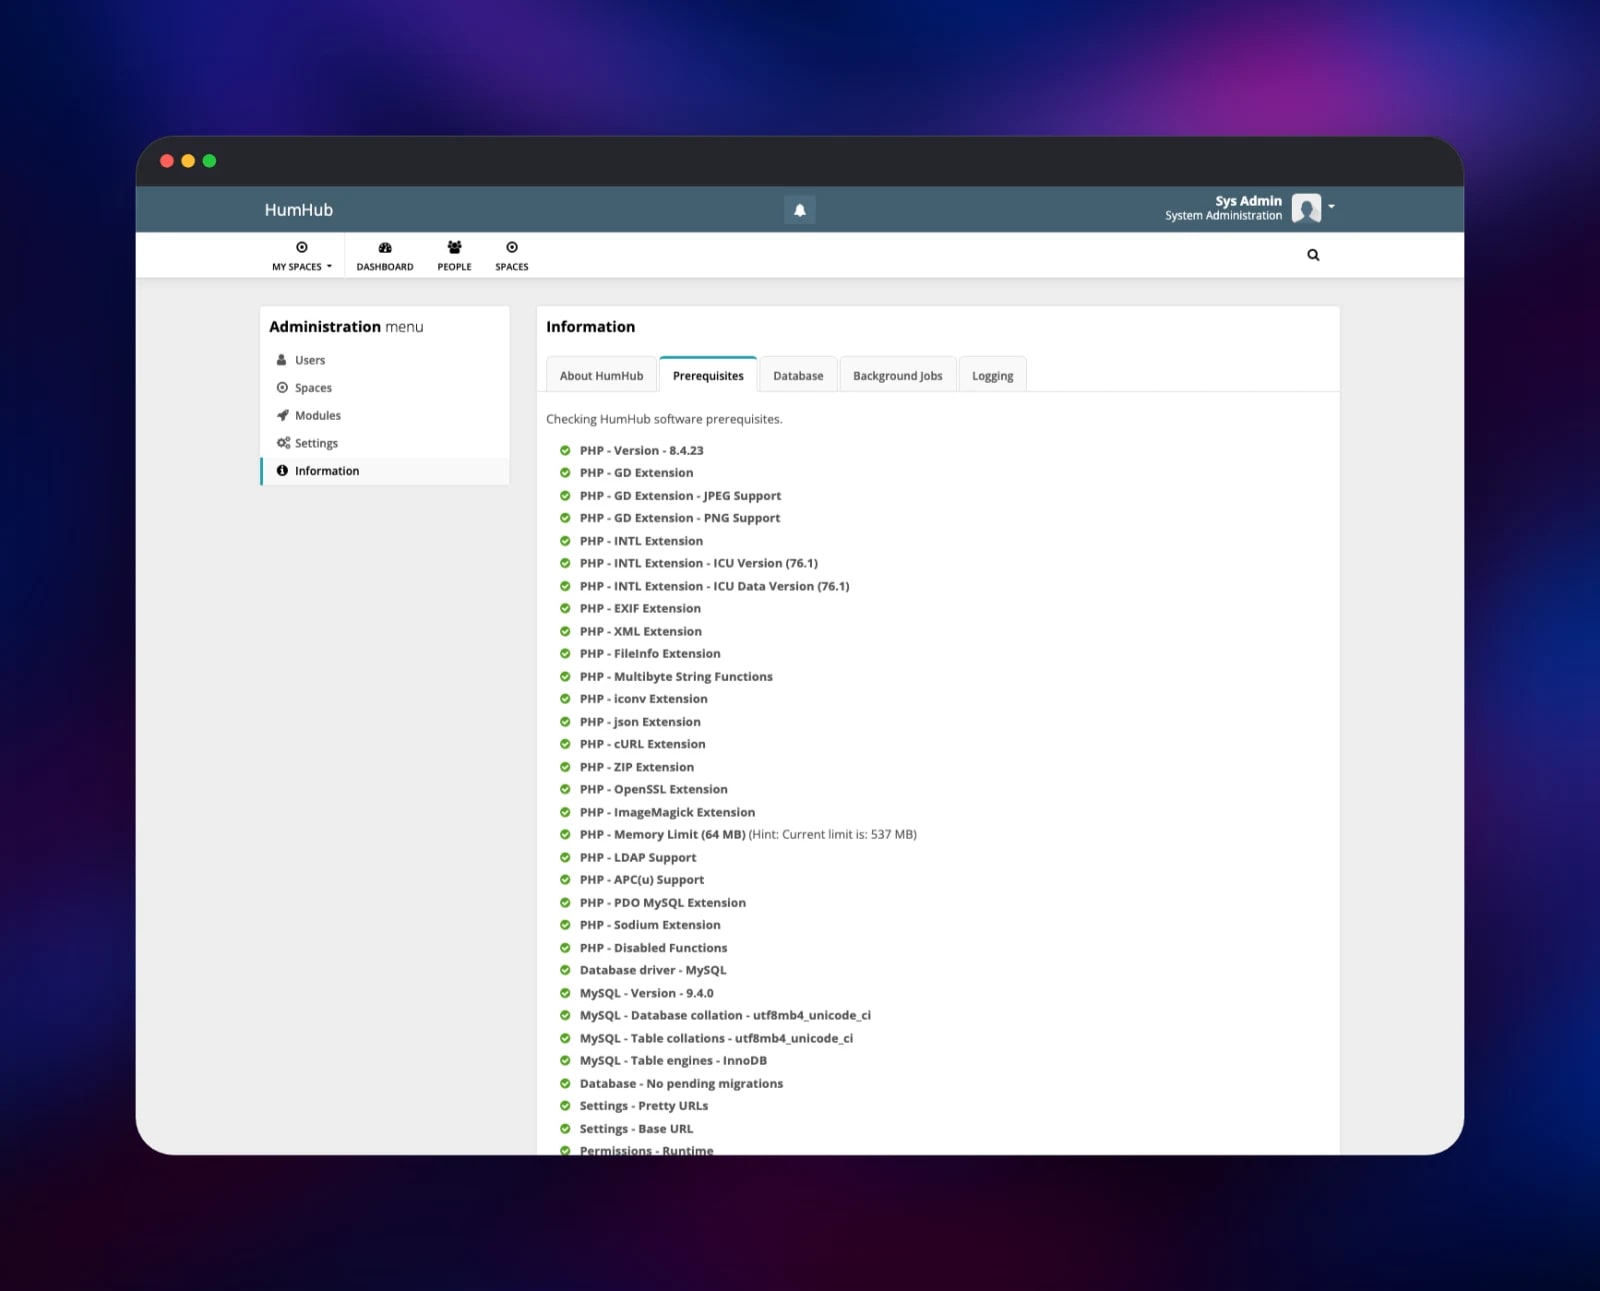
Task: Click 'PHP - json Extension' text
Action: [x=640, y=722]
